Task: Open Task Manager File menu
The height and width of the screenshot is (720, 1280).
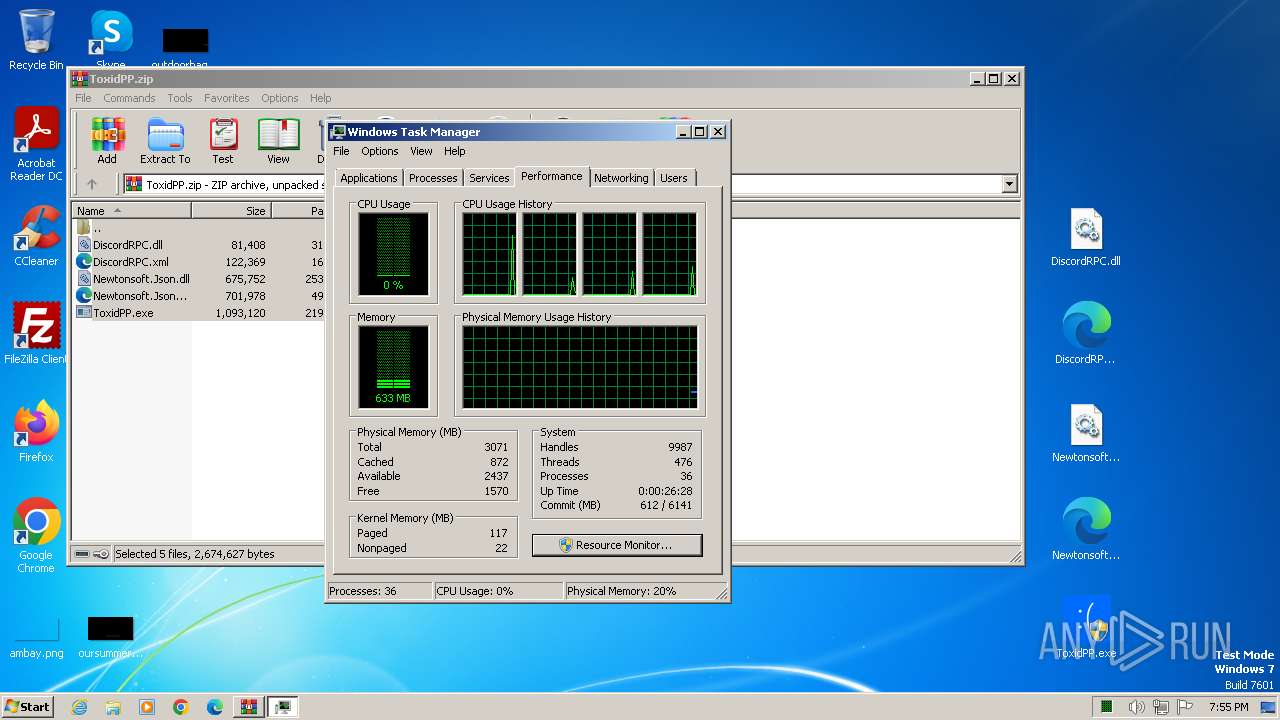Action: [341, 151]
